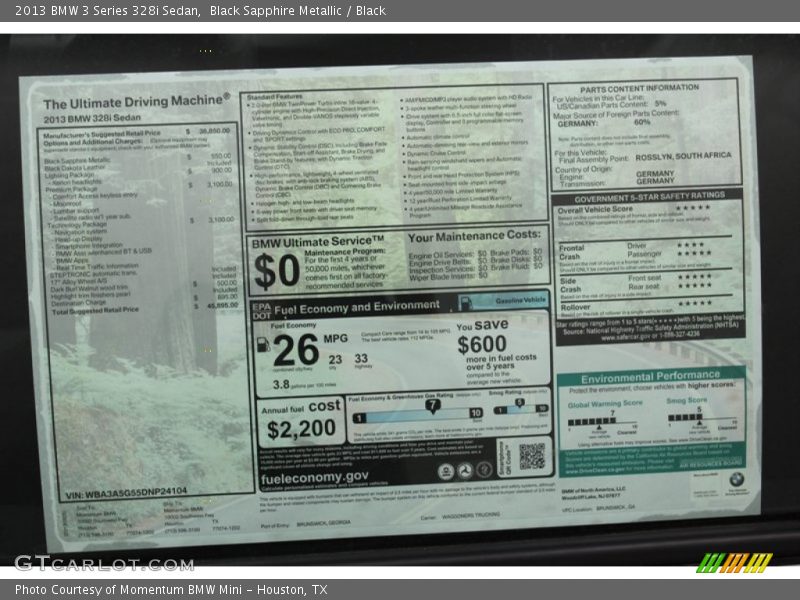Click the 'Fuel Economy and Environment' heading
Screen dimensions: 800x600
click(357, 308)
